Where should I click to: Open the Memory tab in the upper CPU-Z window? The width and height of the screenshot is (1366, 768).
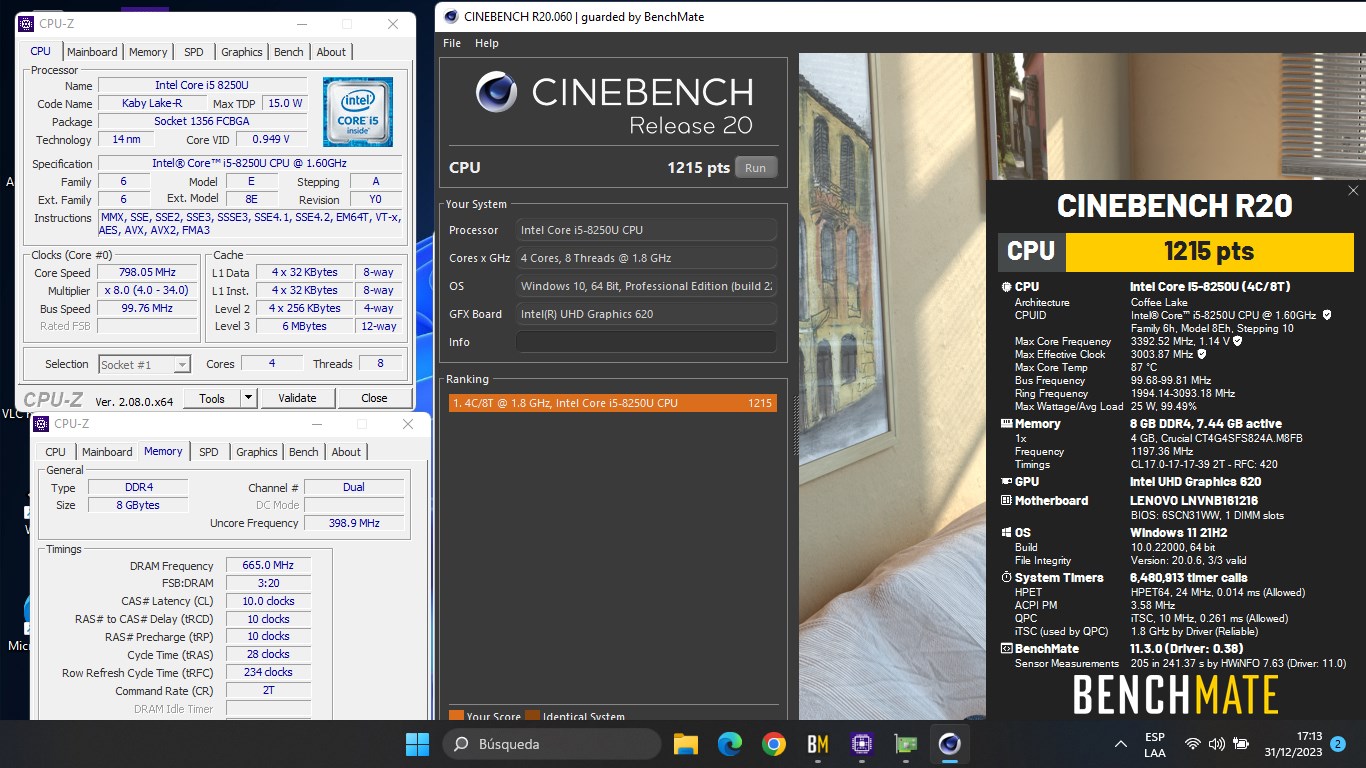(x=148, y=52)
